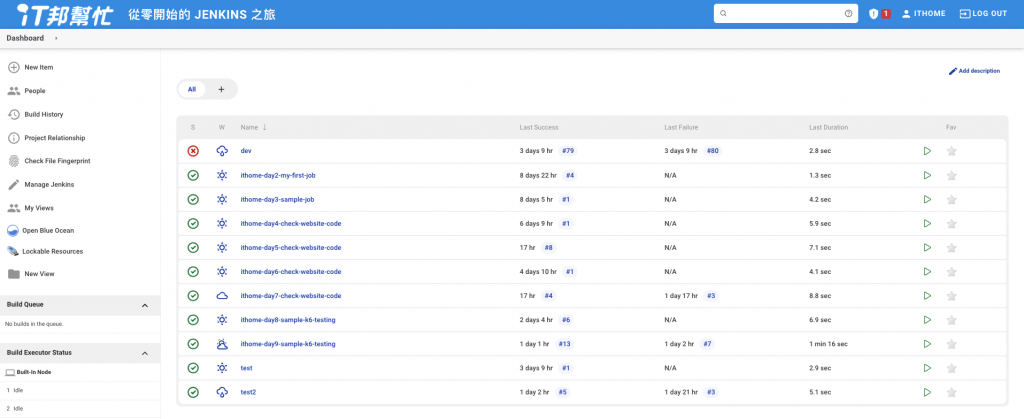
Task: Add a new view tab with plus
Action: (x=221, y=89)
